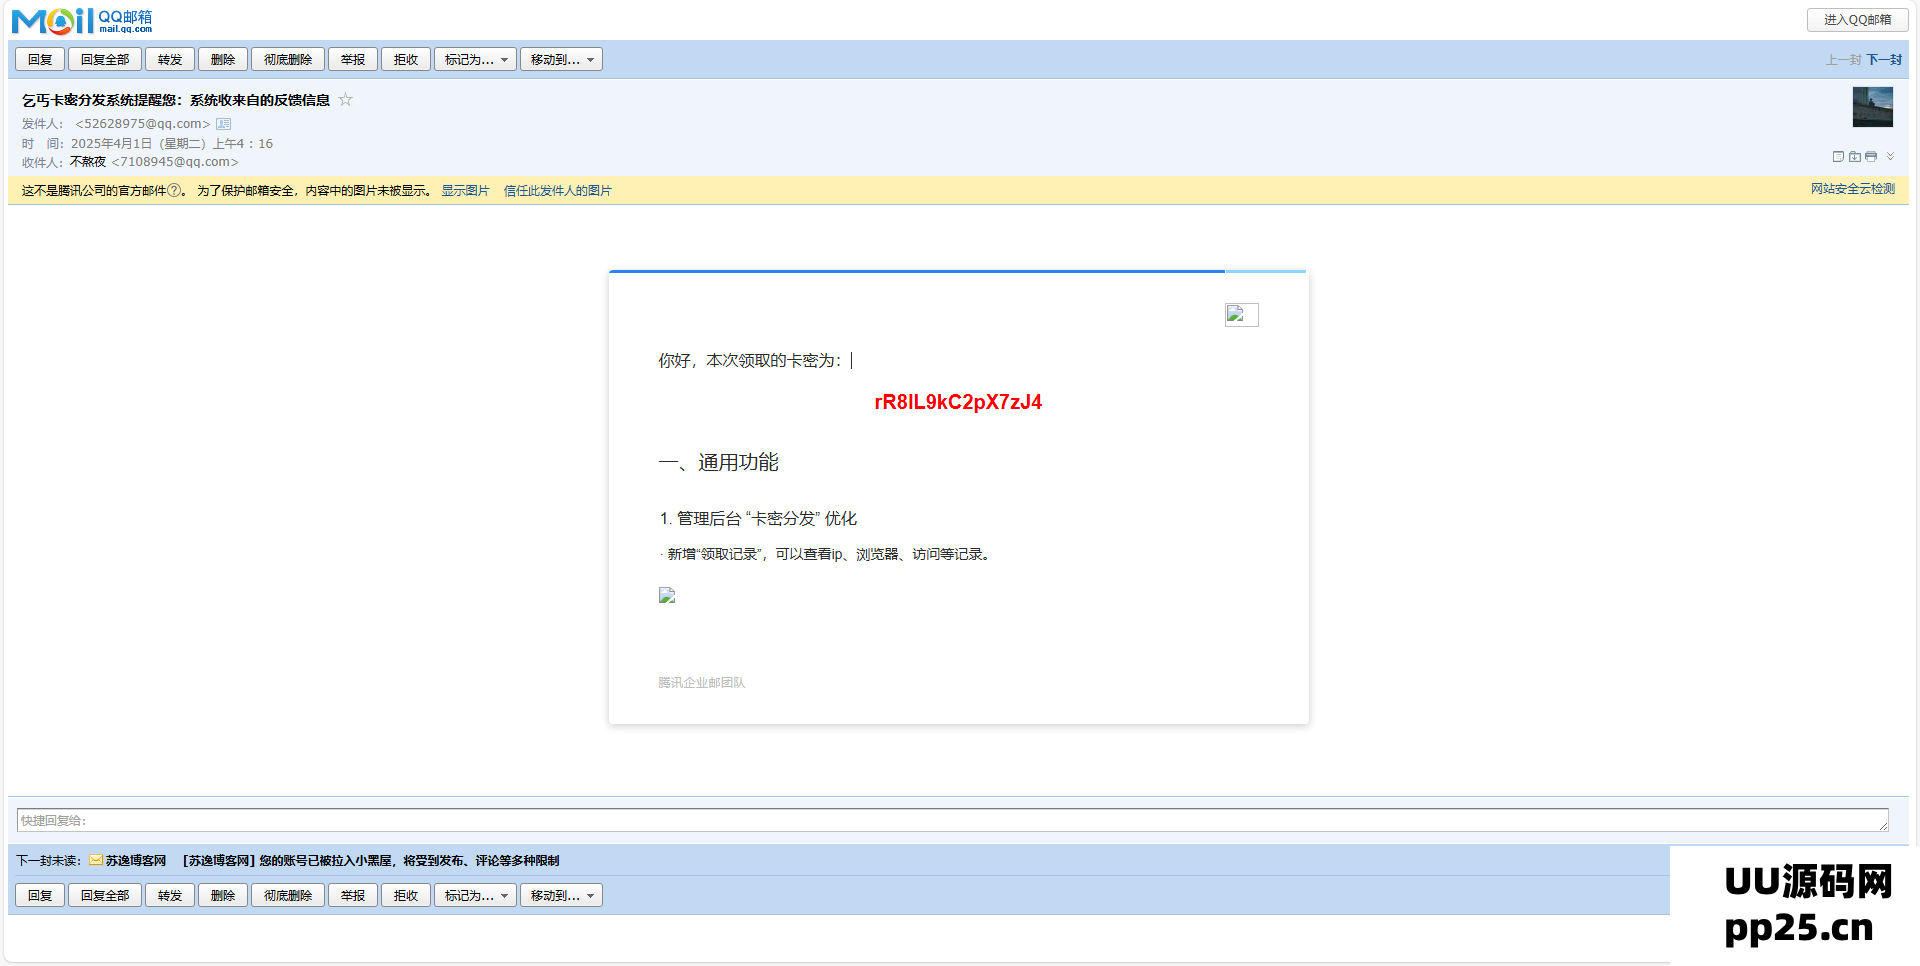Print the email using the printer icon
Viewport: 1920px width, 966px height.
pyautogui.click(x=1871, y=157)
